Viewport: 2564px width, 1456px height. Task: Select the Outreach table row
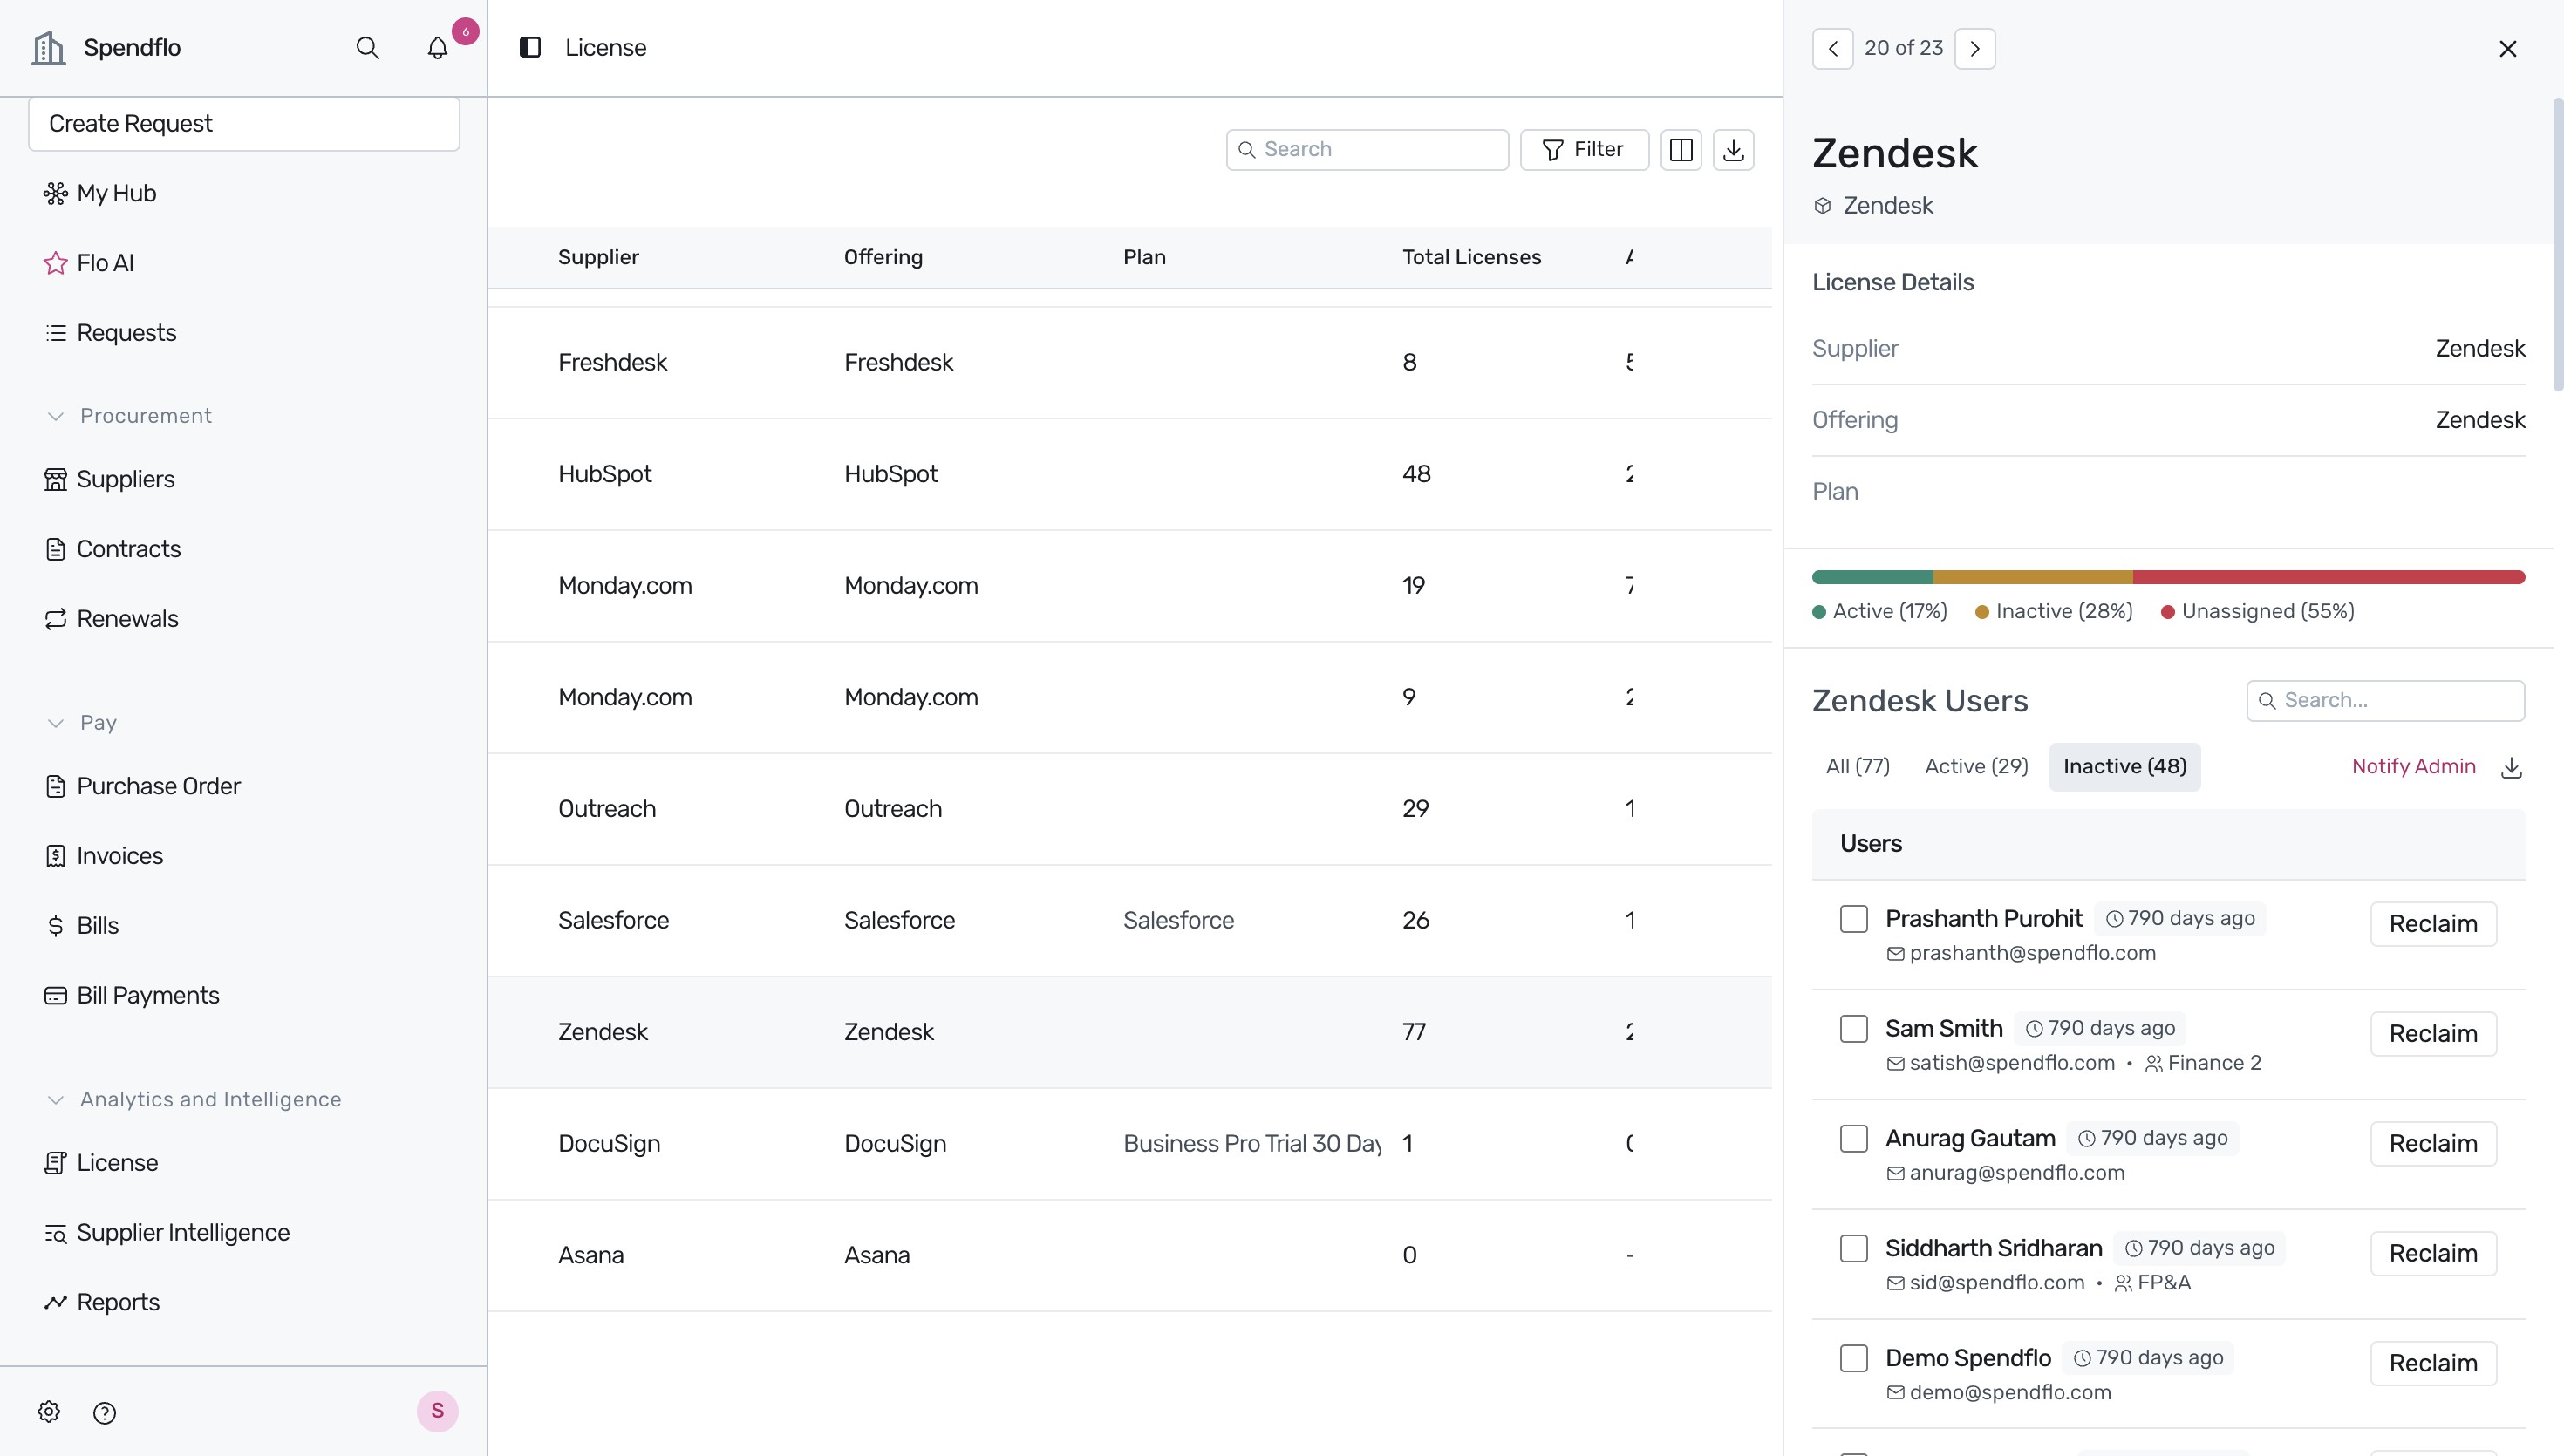1129,809
